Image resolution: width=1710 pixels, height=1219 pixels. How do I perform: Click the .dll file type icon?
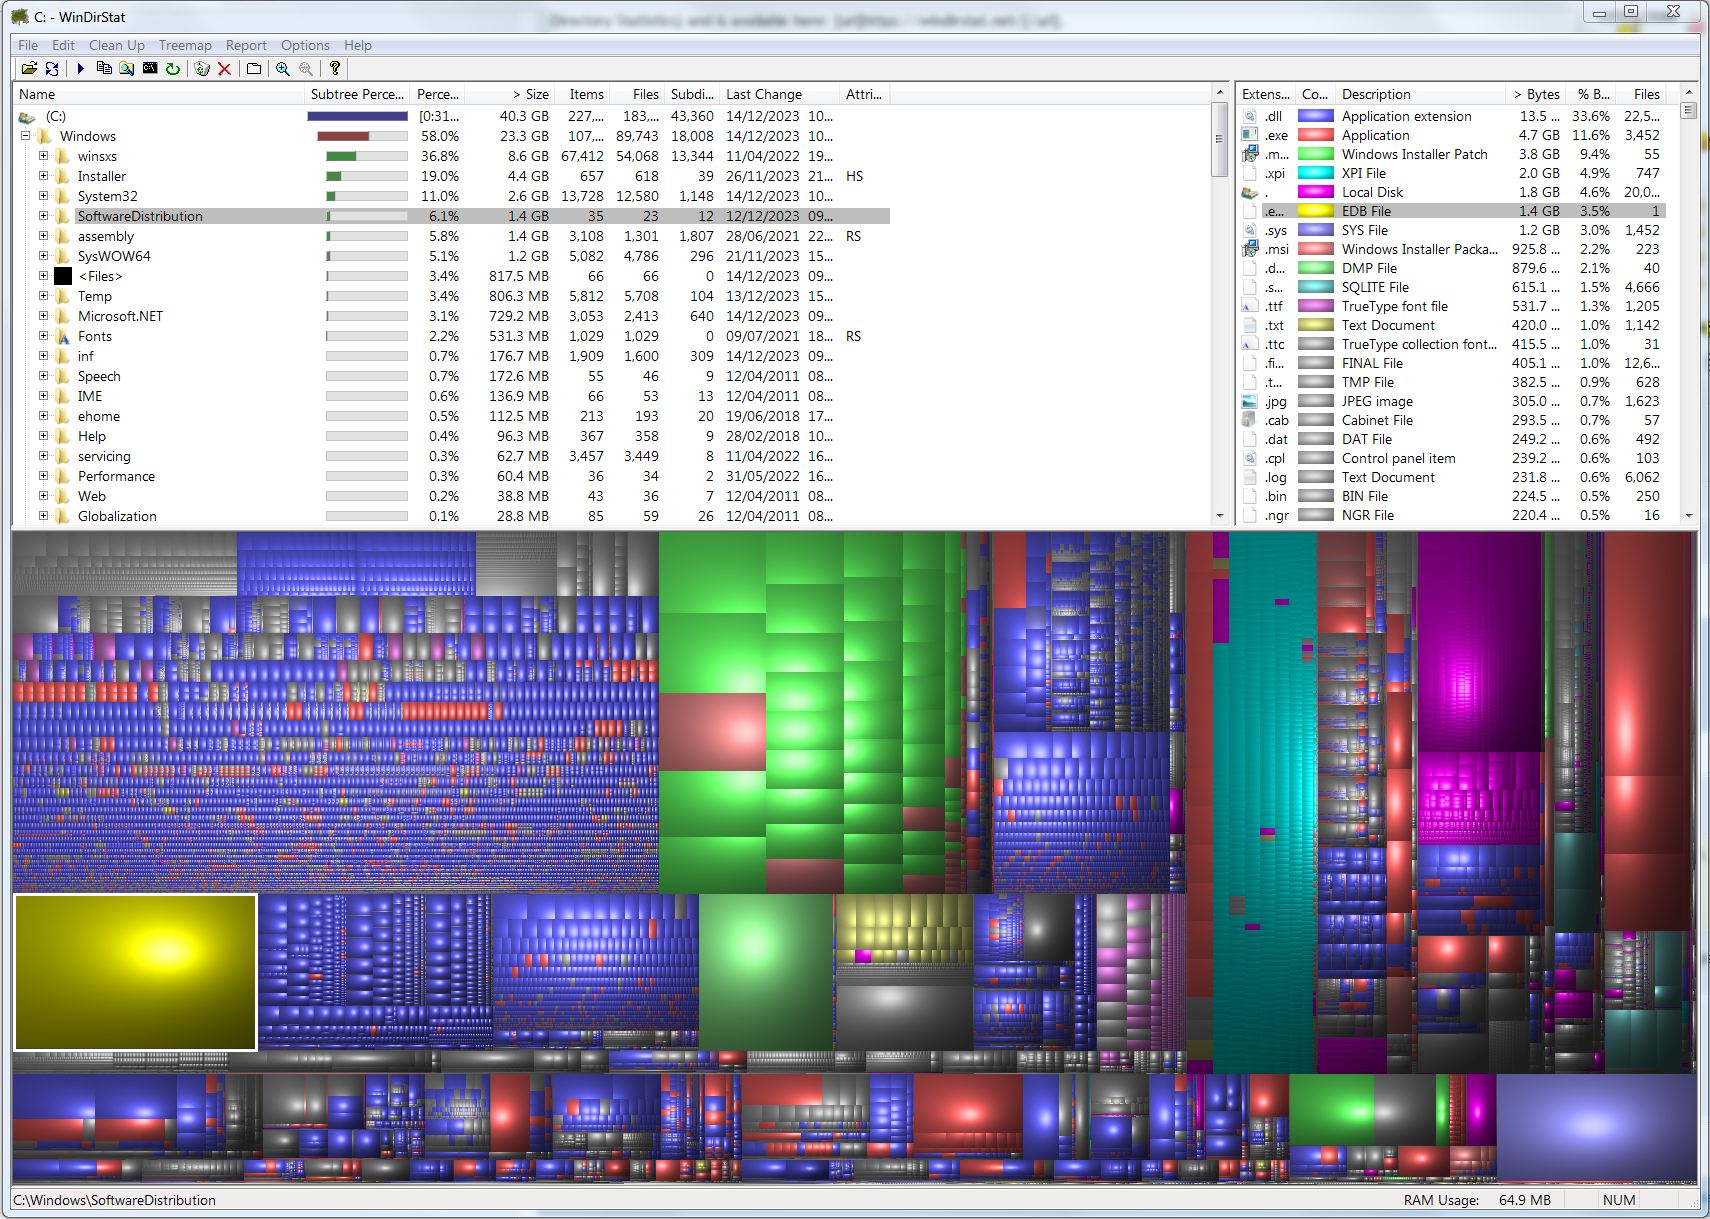(x=1250, y=116)
